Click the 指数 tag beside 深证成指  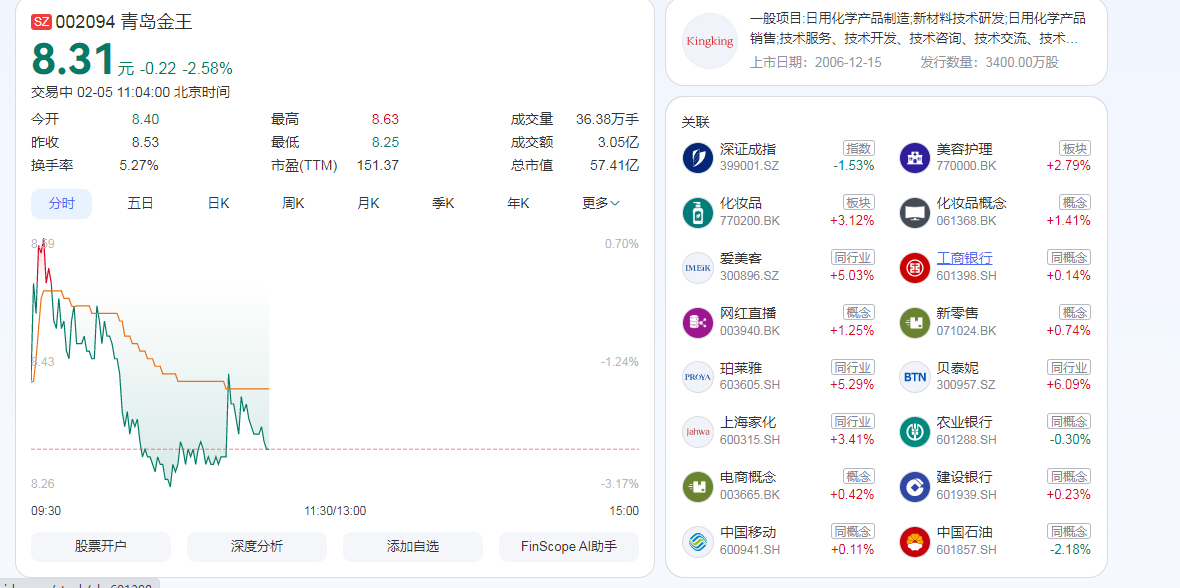[x=859, y=148]
